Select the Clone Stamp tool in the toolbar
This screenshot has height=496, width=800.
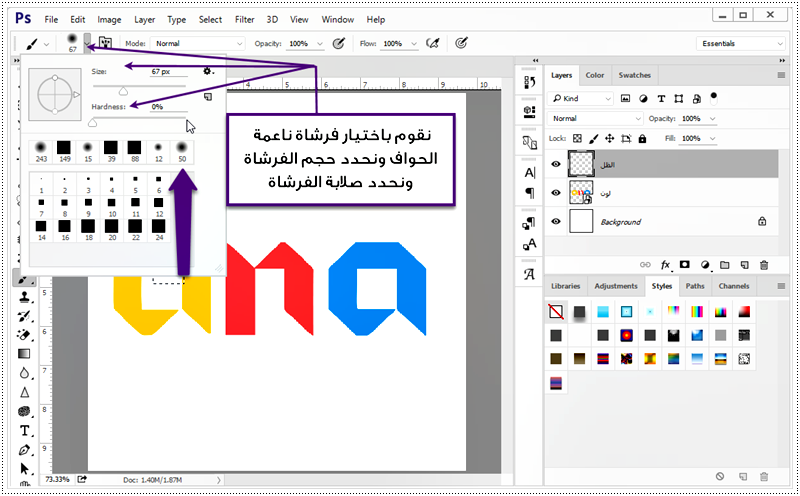(24, 296)
